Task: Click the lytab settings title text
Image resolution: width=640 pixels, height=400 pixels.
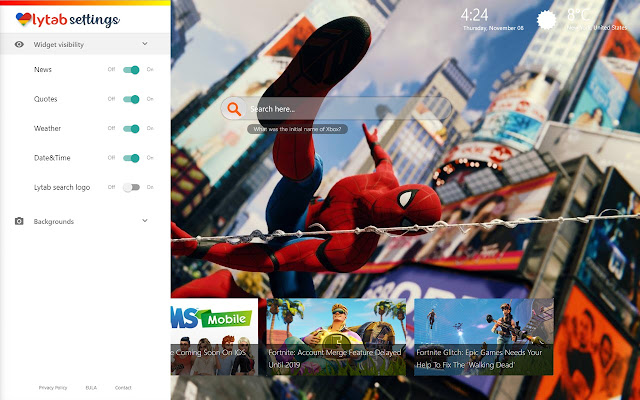Action: [x=76, y=20]
